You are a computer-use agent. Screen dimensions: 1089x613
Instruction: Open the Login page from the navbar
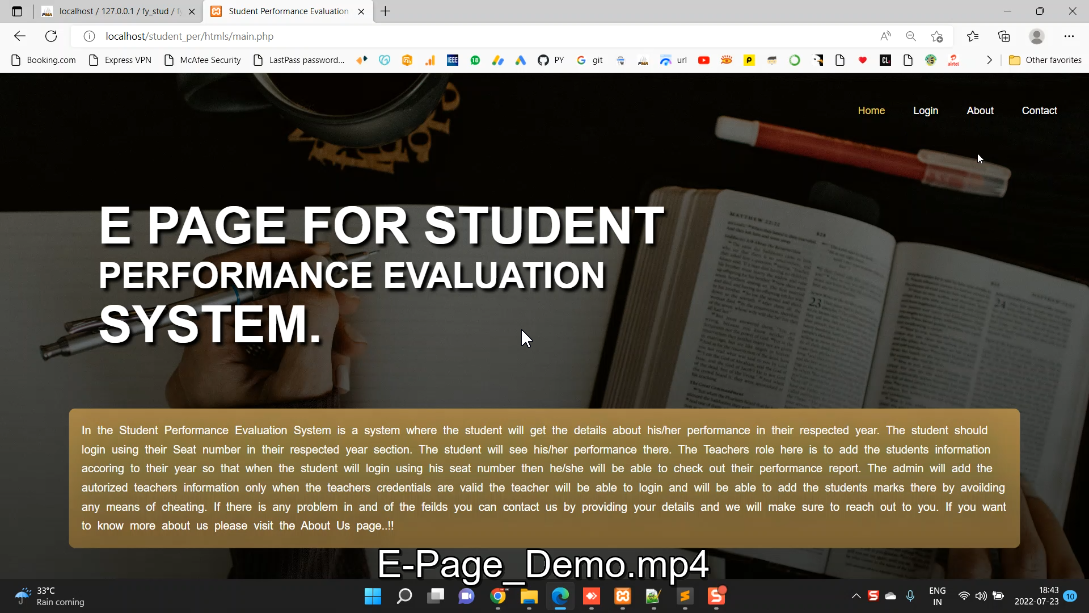coord(925,111)
